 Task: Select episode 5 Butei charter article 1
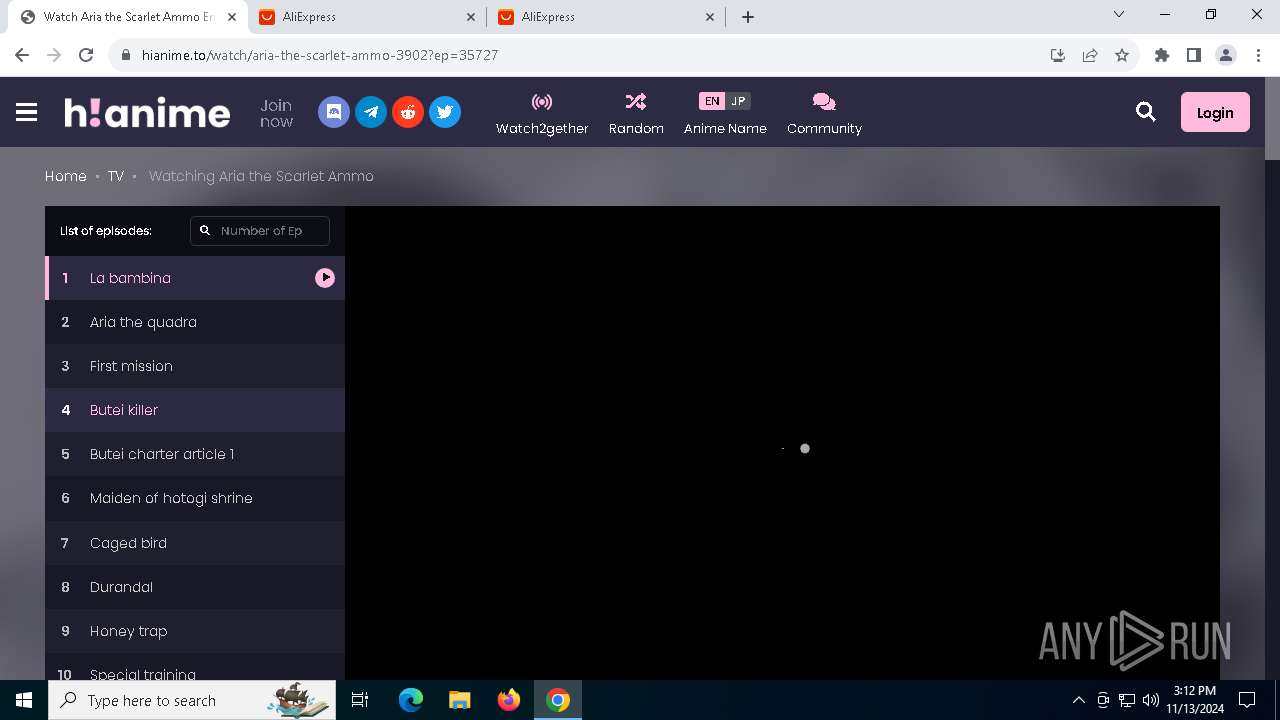(x=195, y=454)
